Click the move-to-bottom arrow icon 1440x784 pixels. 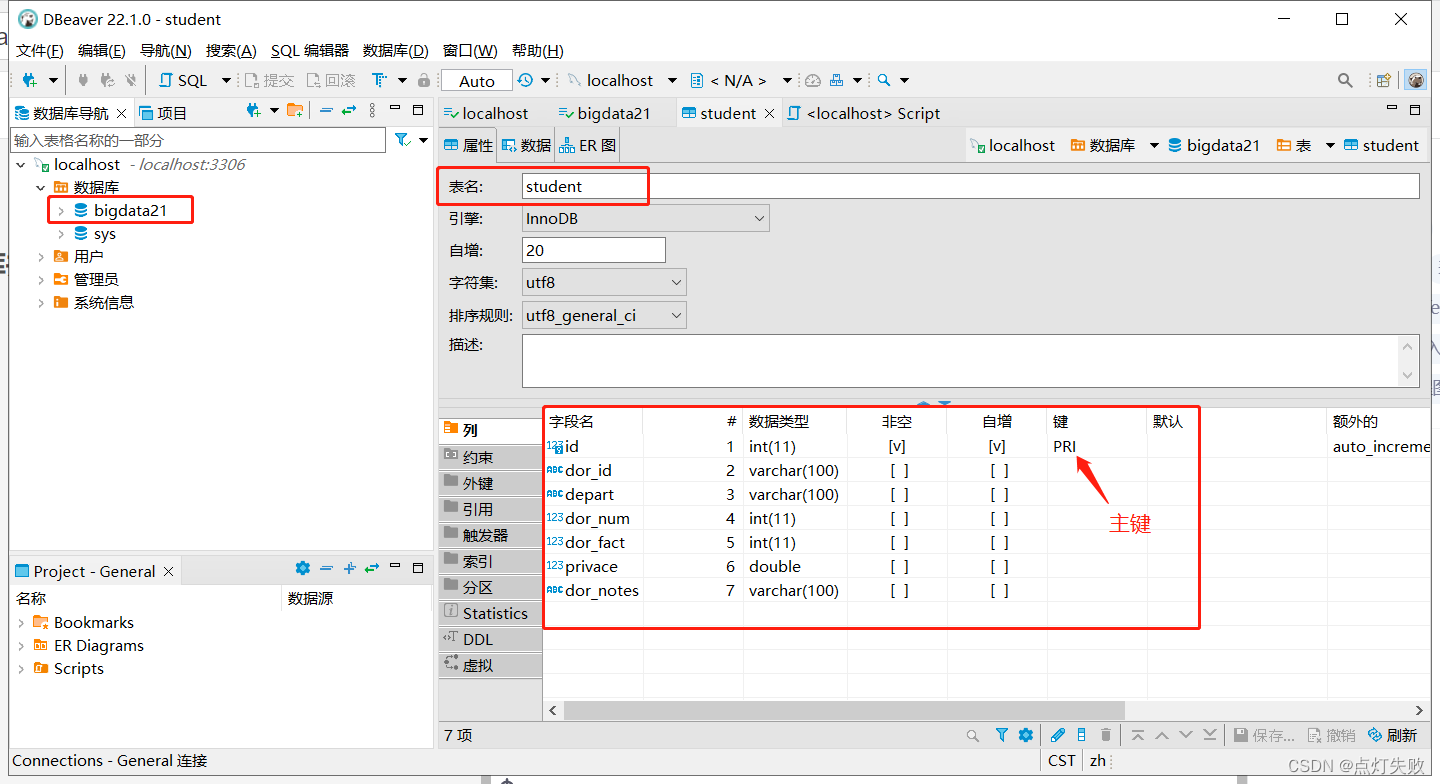(x=1211, y=735)
